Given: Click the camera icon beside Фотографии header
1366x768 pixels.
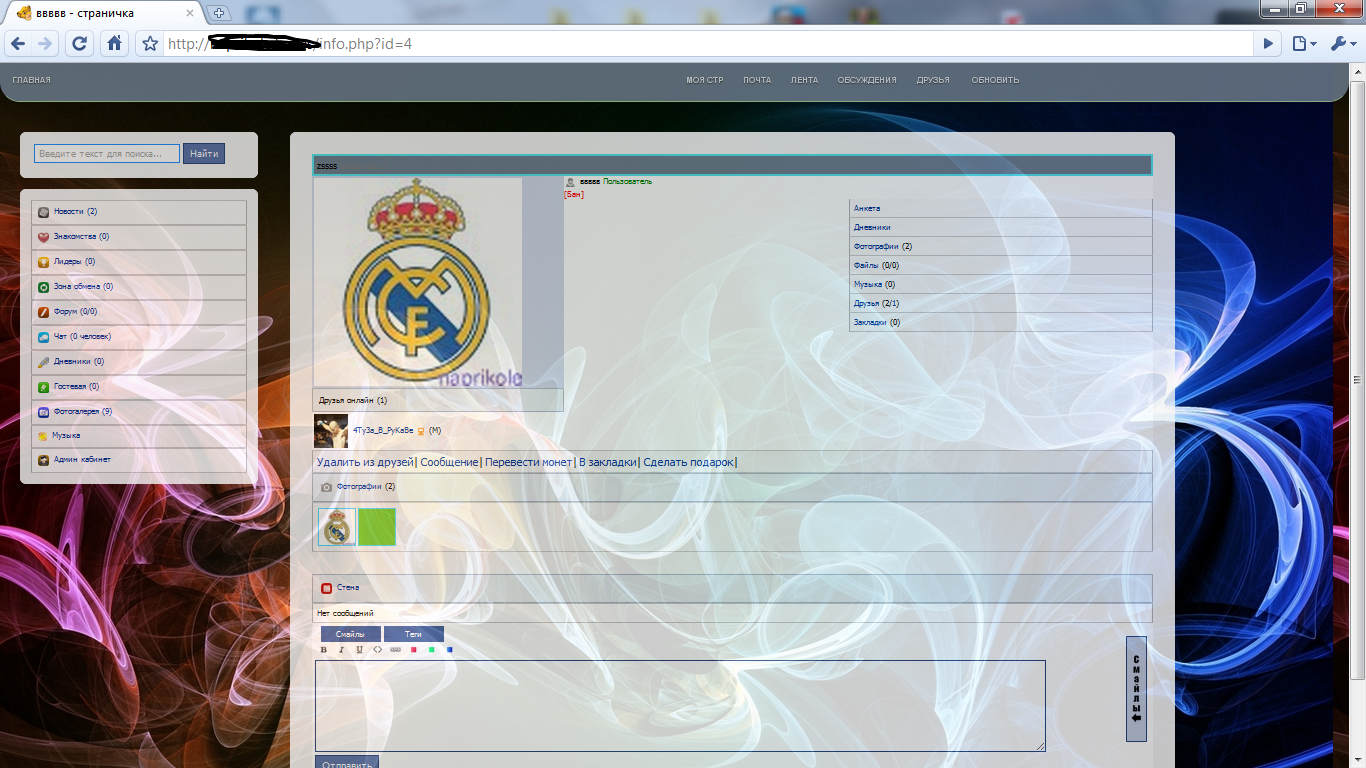Looking at the screenshot, I should pos(326,487).
